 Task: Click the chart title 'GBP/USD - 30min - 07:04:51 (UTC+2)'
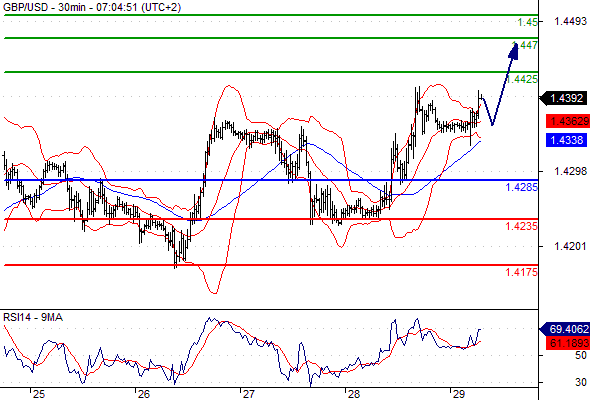click(92, 7)
